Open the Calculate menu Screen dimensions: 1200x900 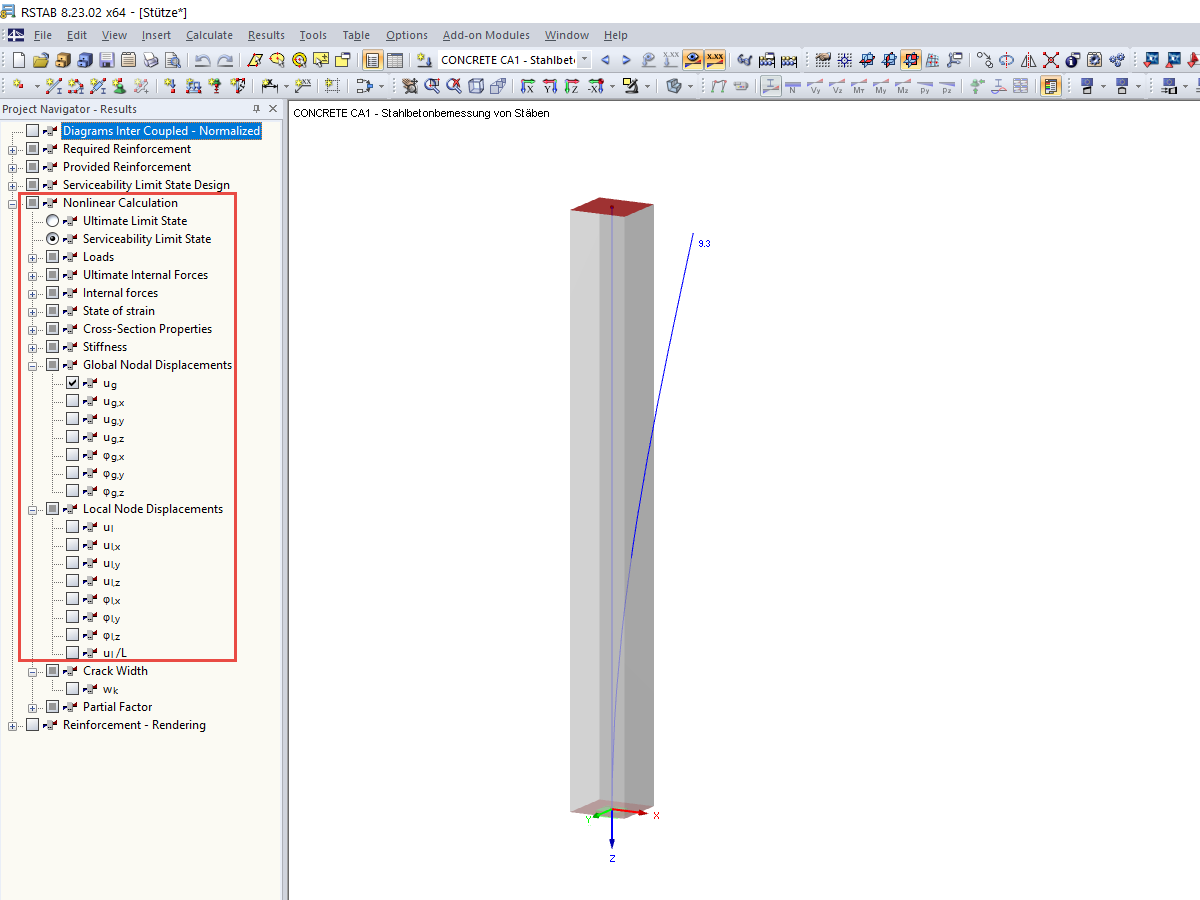209,35
